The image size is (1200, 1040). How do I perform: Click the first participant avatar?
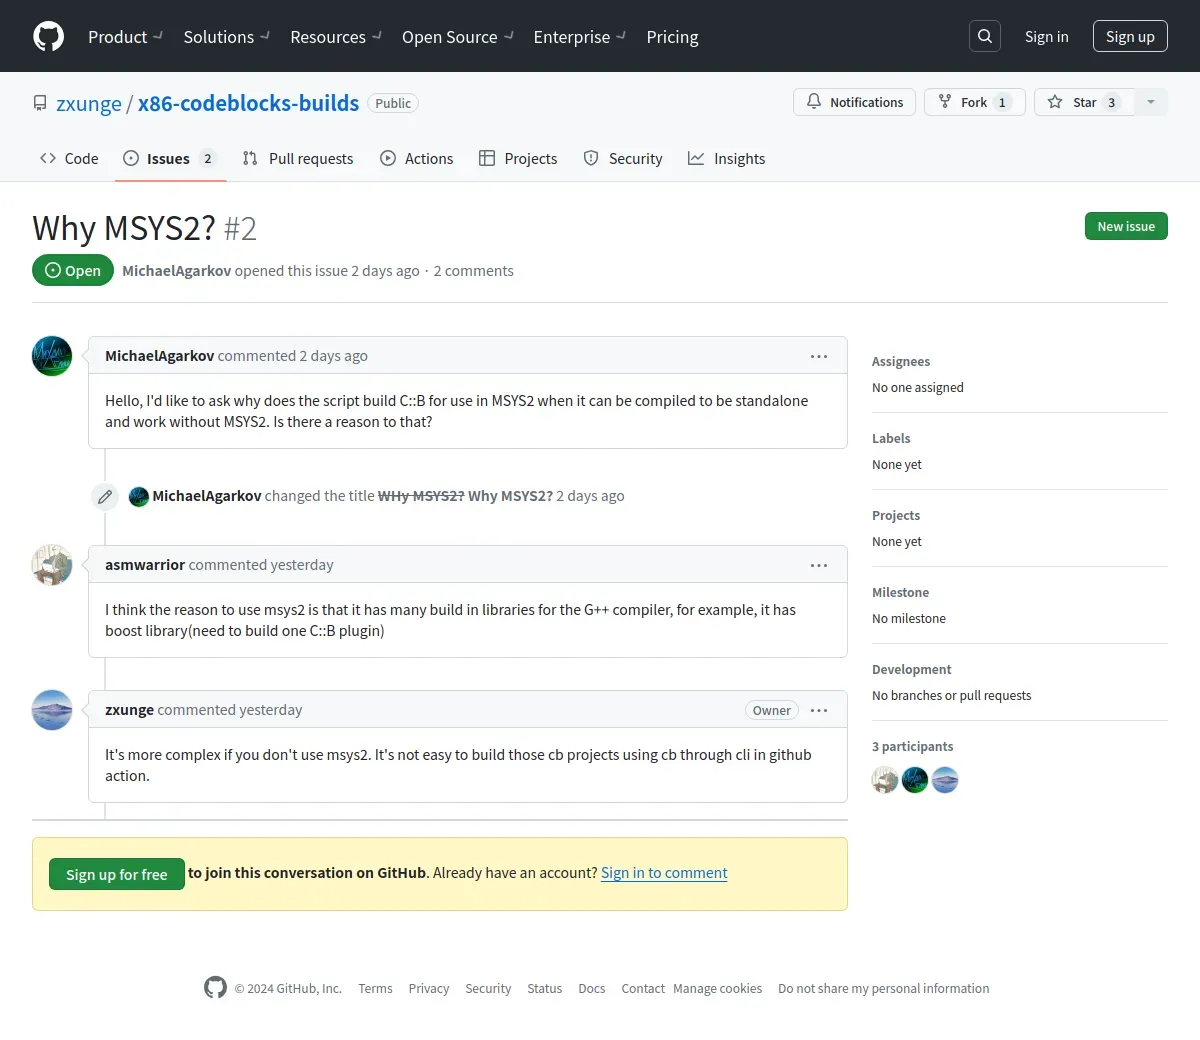[885, 780]
